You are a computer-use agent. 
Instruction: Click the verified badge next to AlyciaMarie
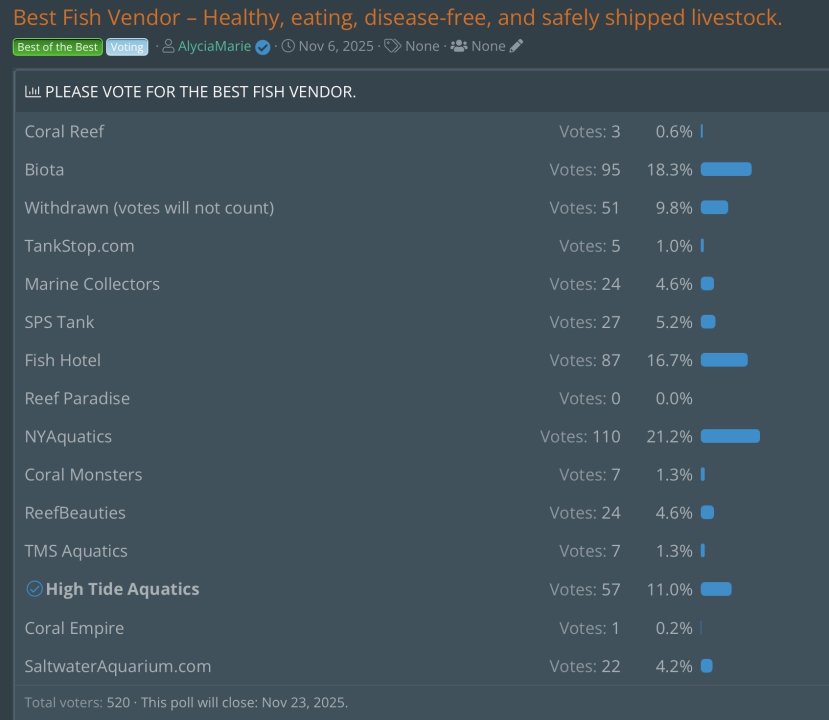coord(263,47)
